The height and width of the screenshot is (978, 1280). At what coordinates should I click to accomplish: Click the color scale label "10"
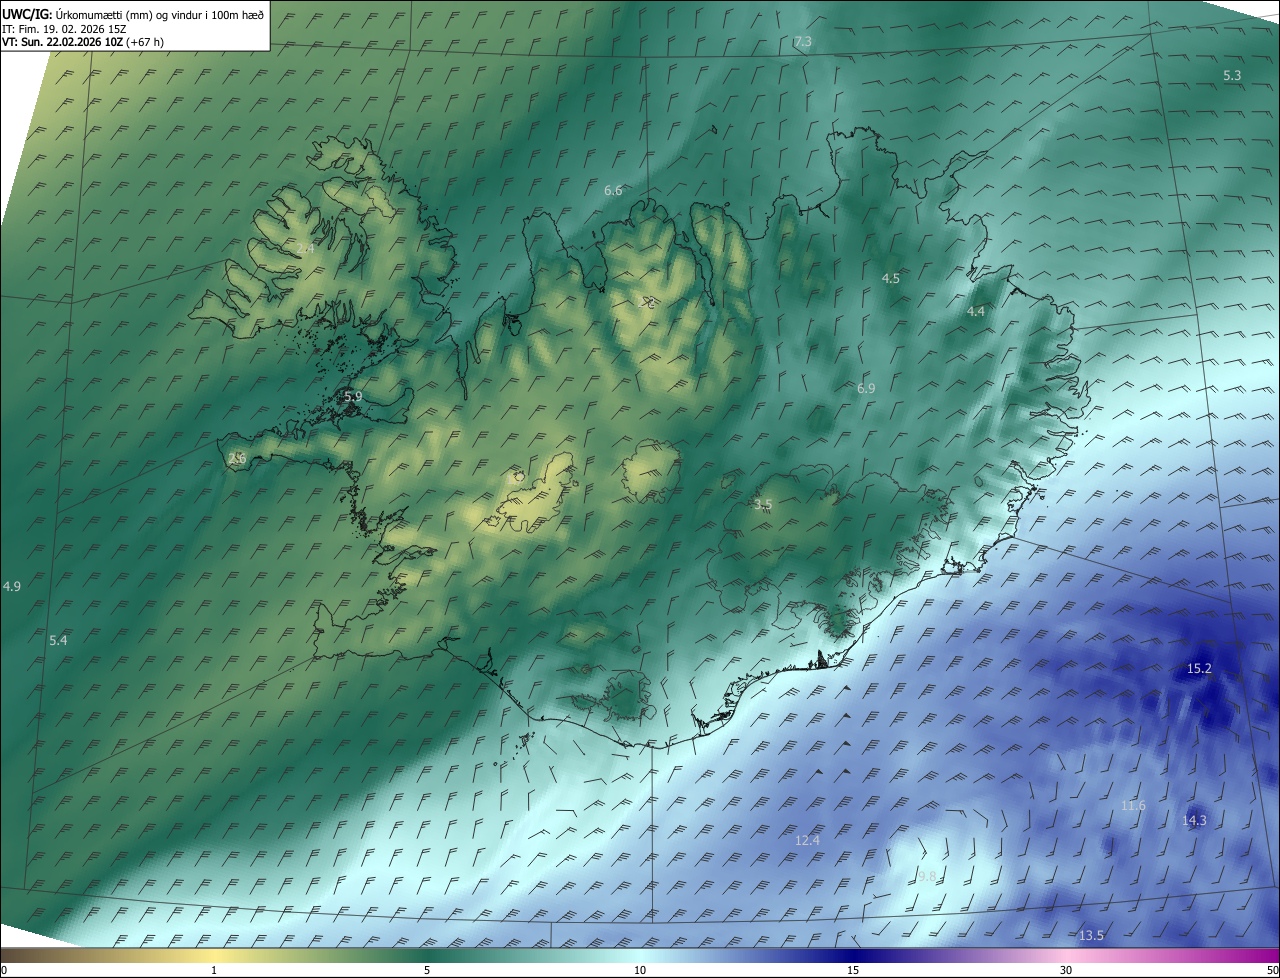640,970
